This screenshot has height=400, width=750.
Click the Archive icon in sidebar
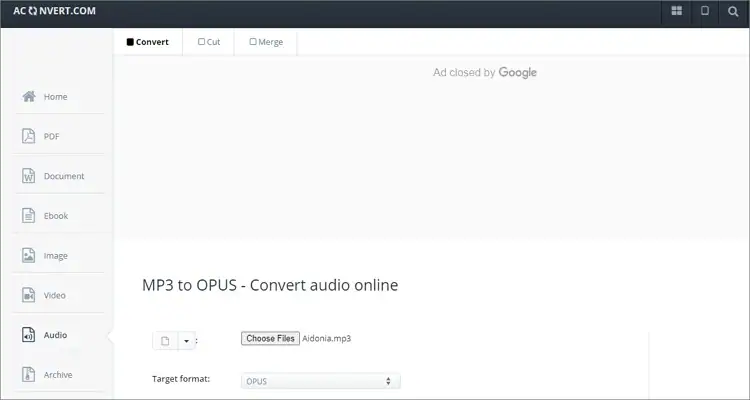(x=29, y=374)
